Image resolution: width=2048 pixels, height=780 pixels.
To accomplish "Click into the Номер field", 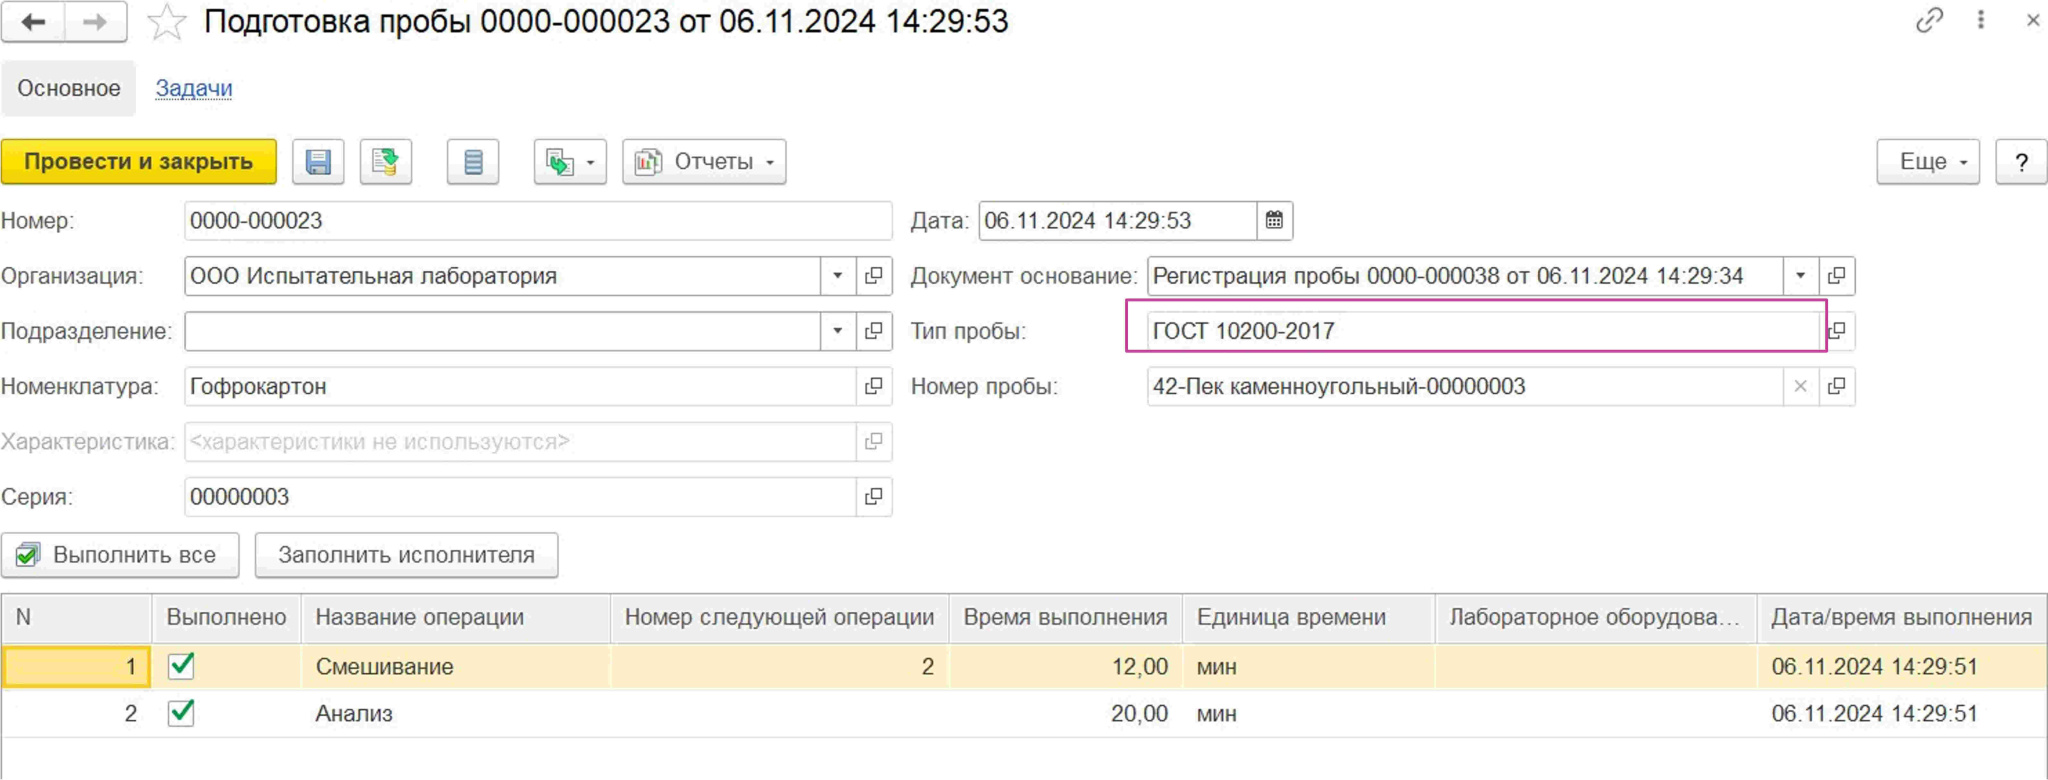I will [x=538, y=221].
